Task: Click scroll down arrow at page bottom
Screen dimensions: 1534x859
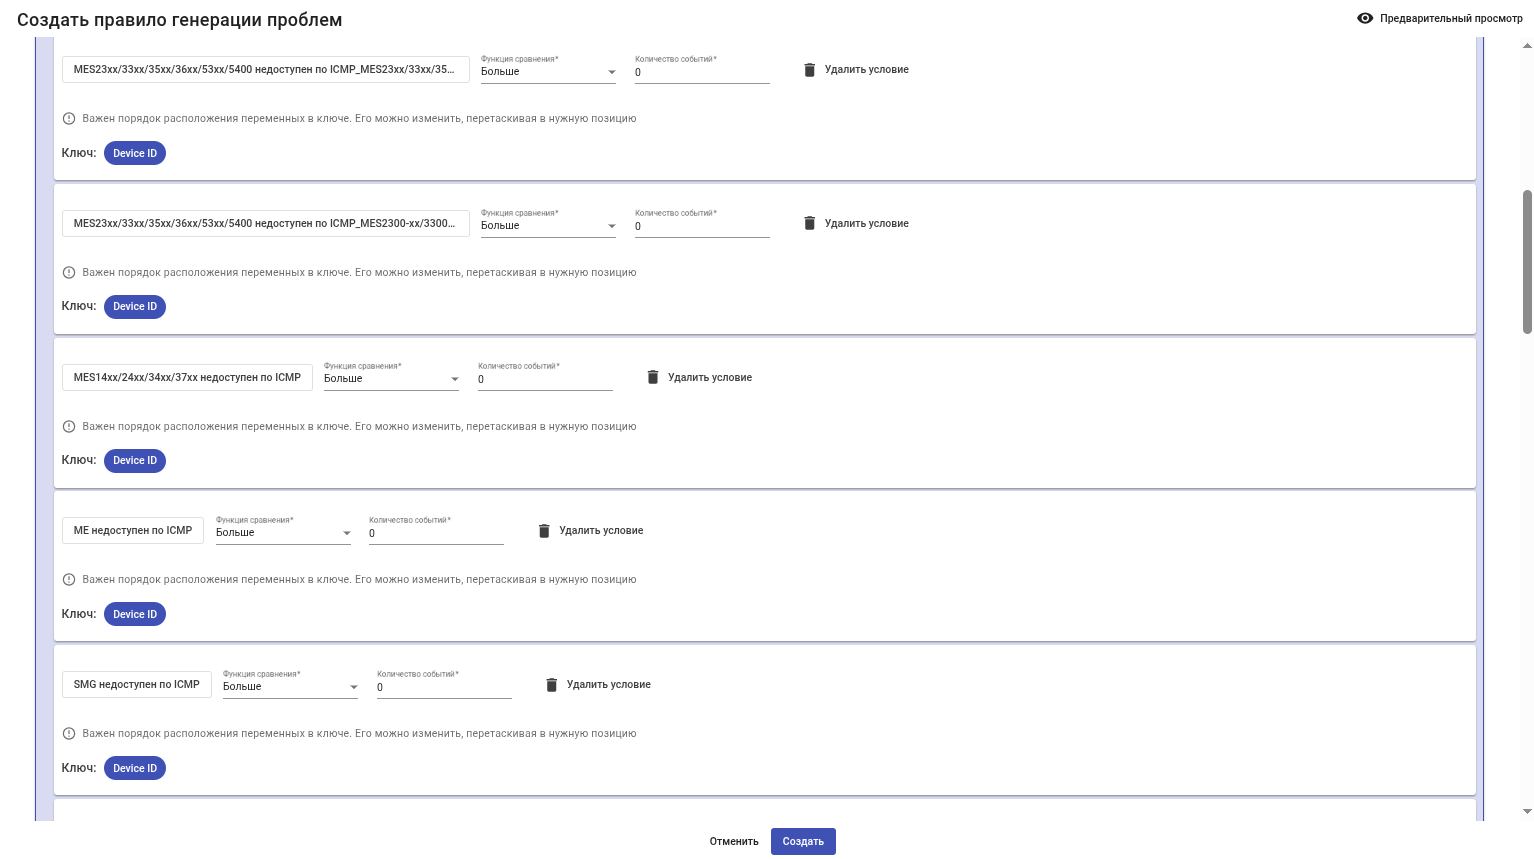Action: pyautogui.click(x=1527, y=812)
